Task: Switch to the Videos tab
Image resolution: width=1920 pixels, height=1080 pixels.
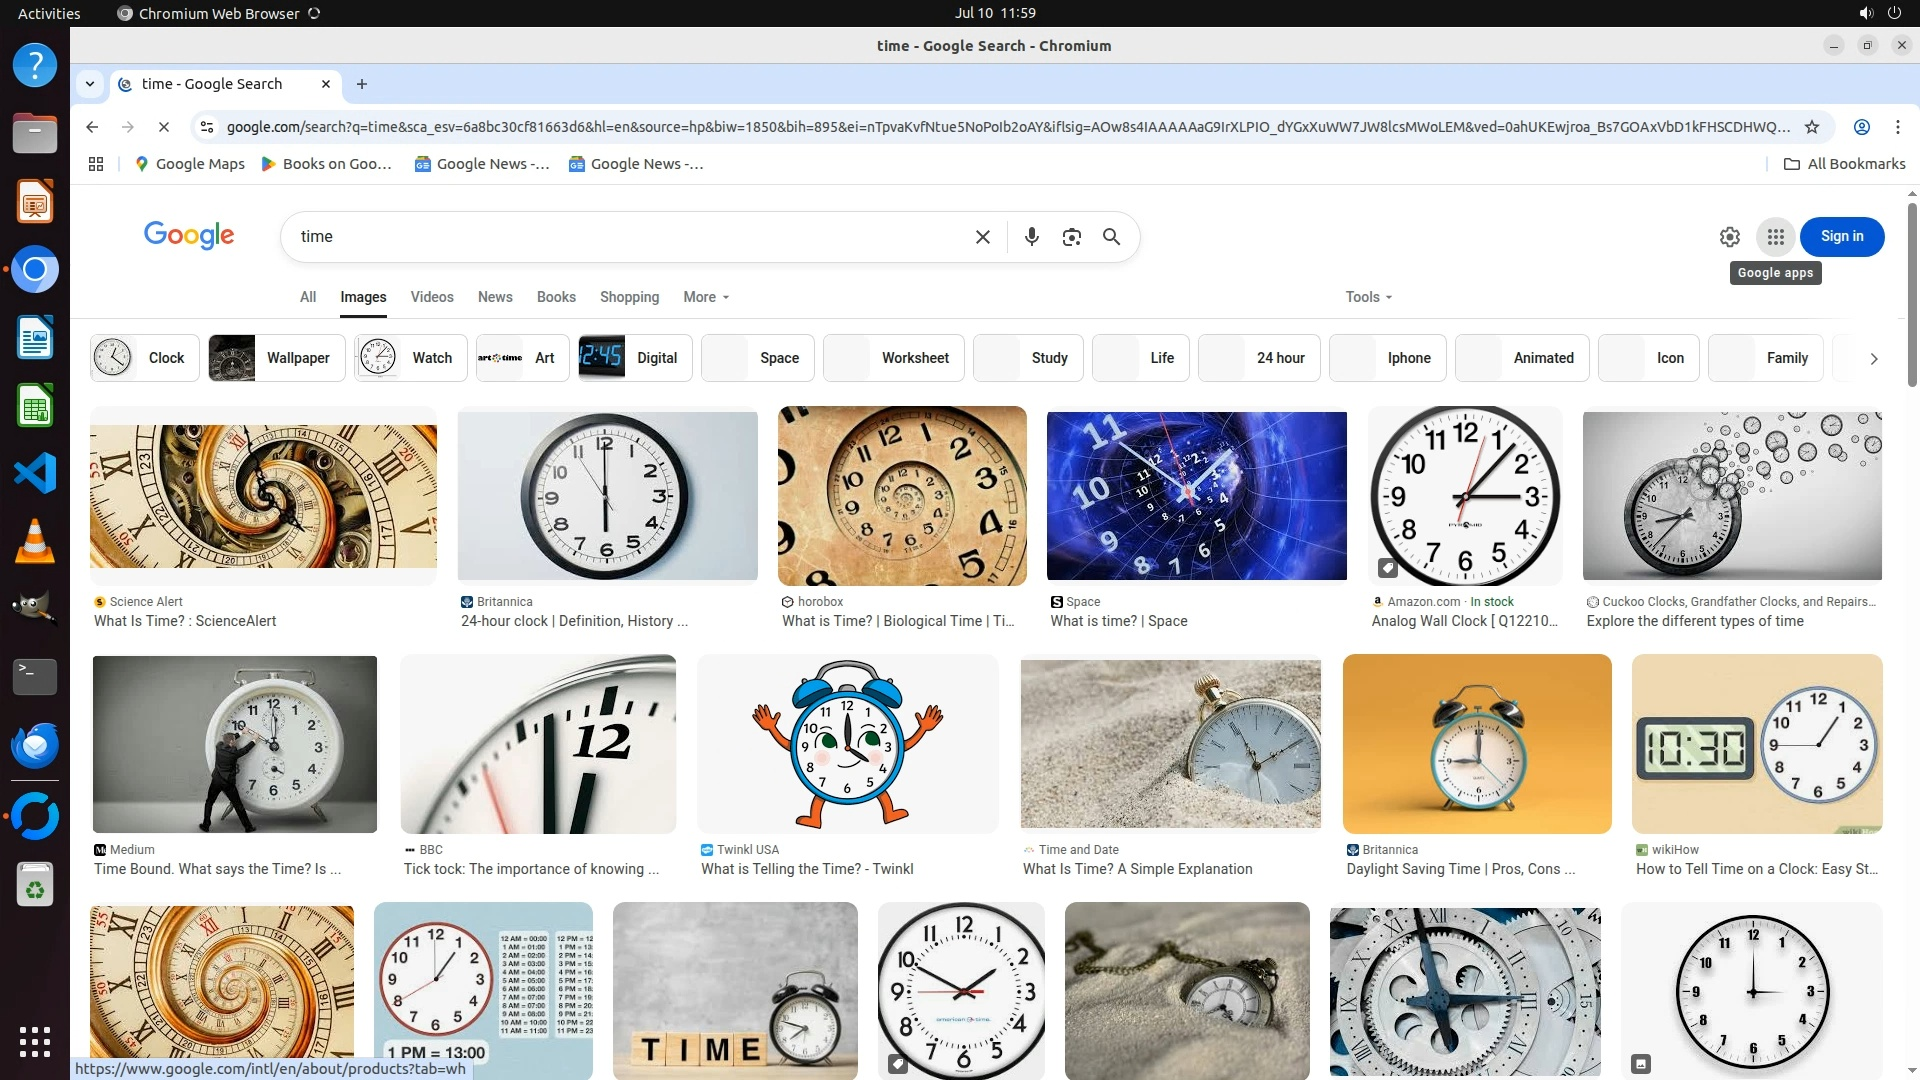Action: point(431,297)
